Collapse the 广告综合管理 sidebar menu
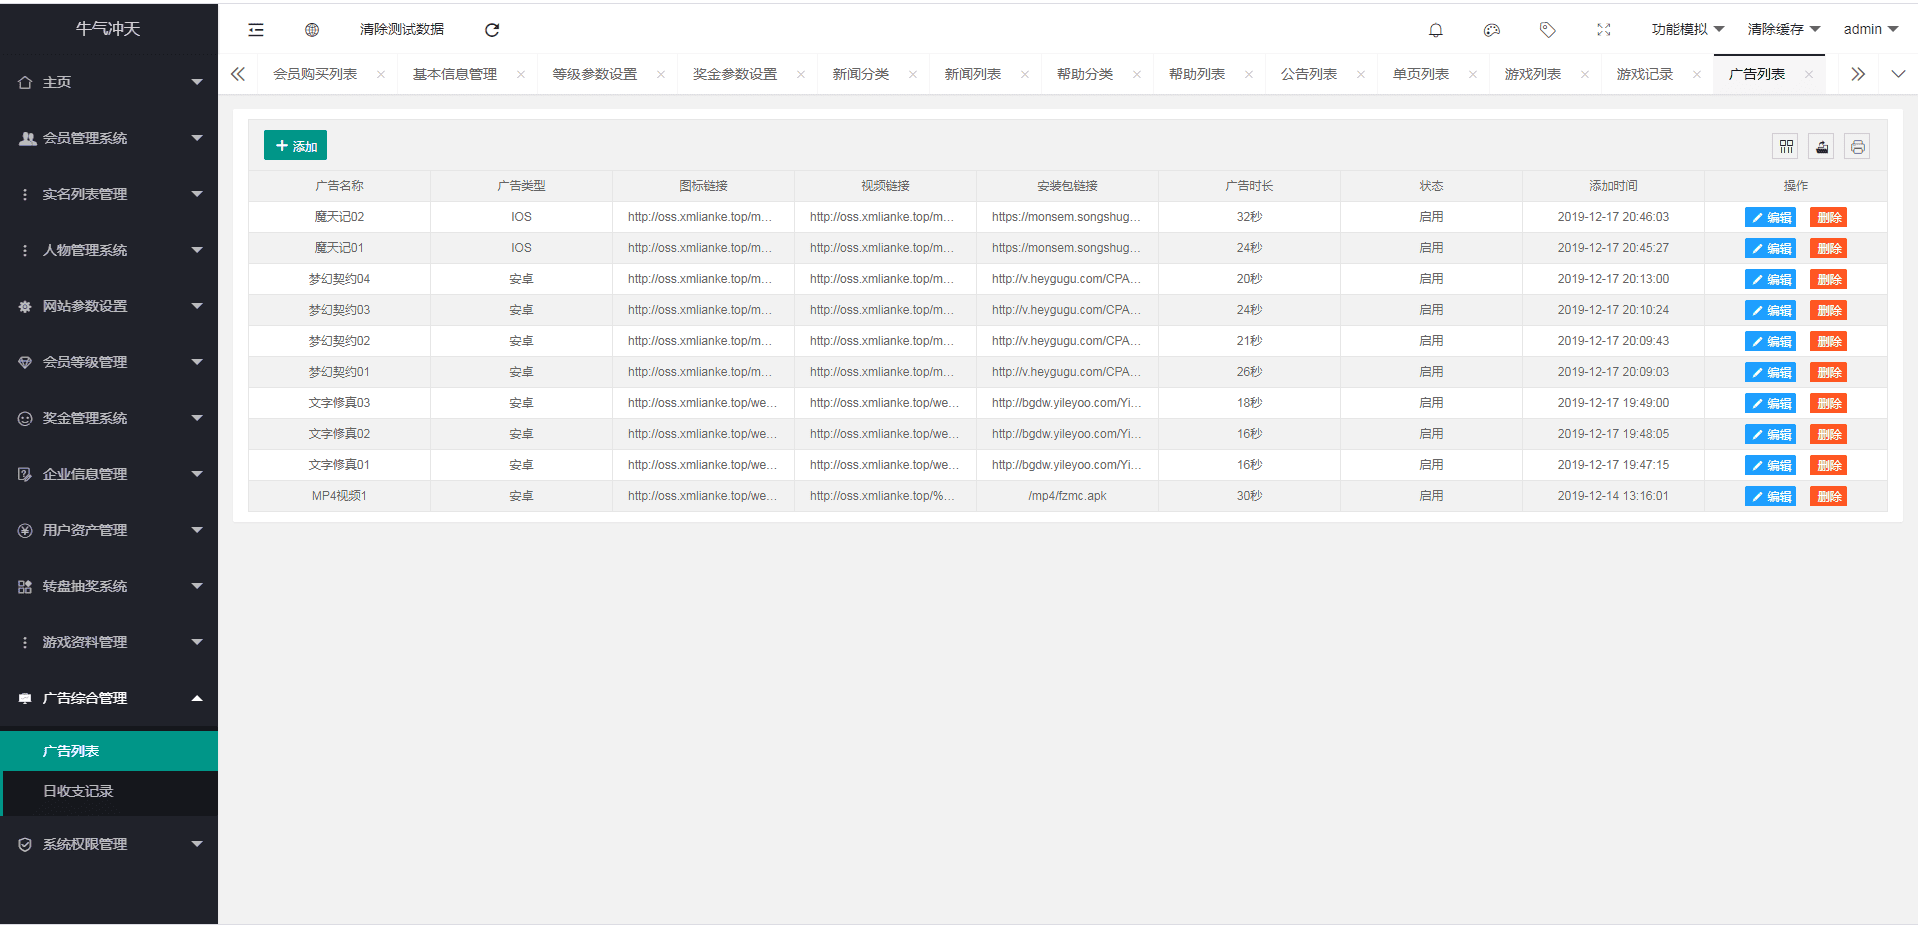This screenshot has height=925, width=1918. pyautogui.click(x=109, y=698)
